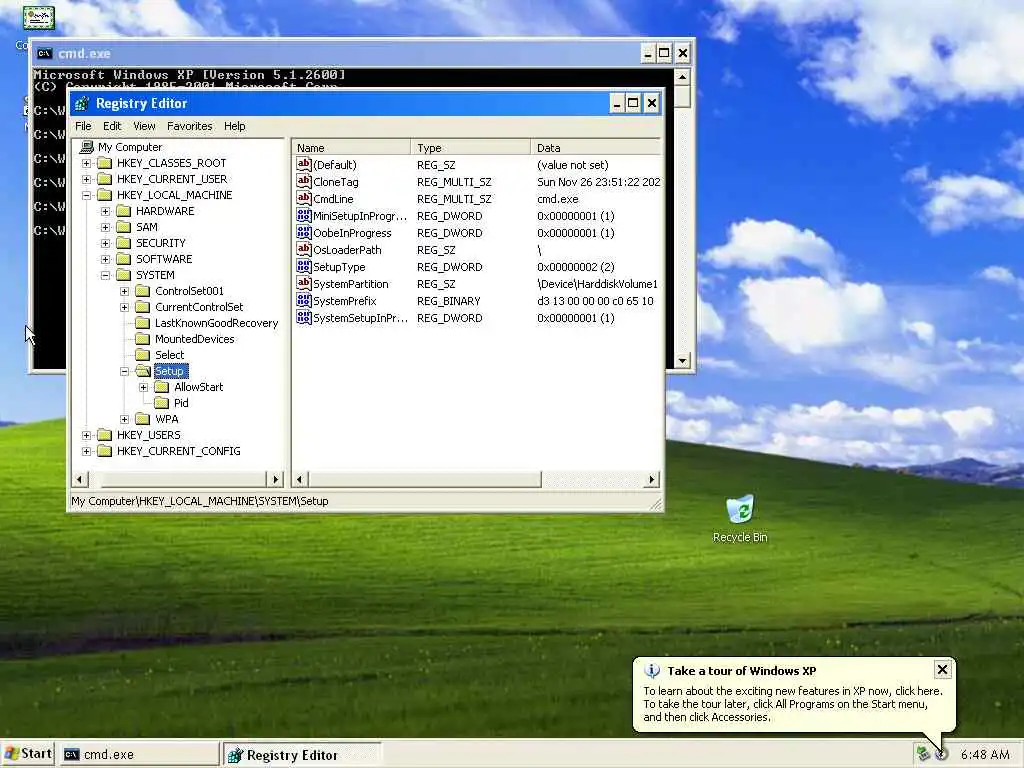
Task: Click the Select key folder icon
Action: point(142,355)
